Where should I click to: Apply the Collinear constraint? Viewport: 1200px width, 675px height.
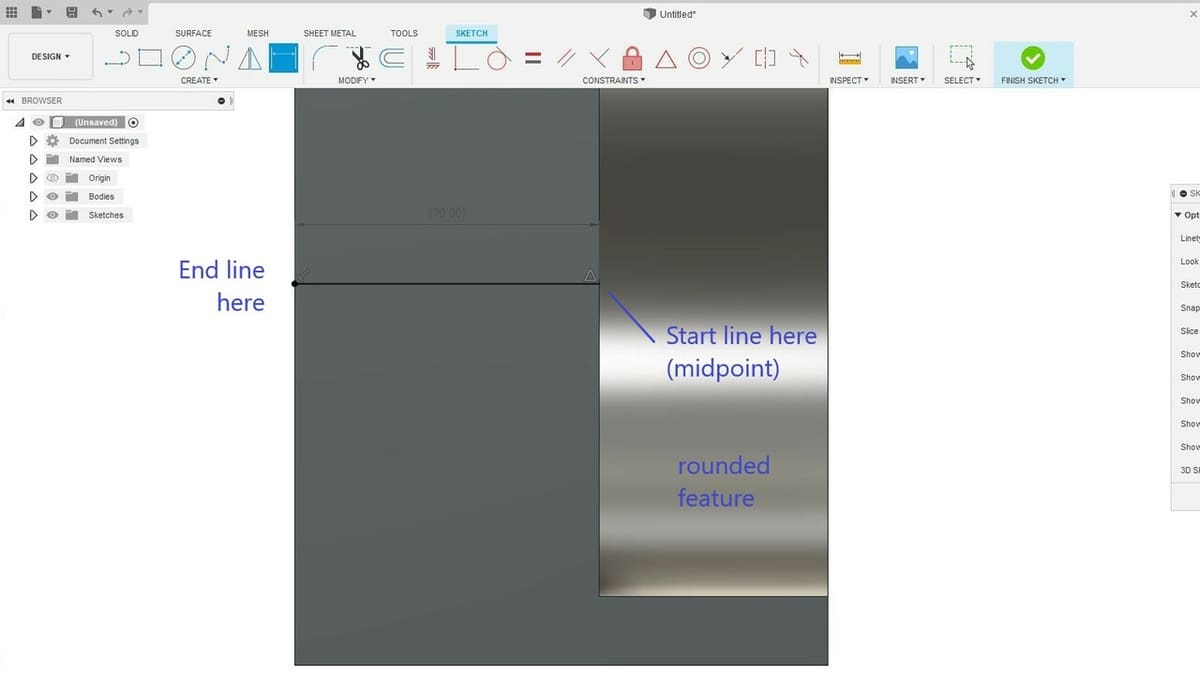coord(732,58)
